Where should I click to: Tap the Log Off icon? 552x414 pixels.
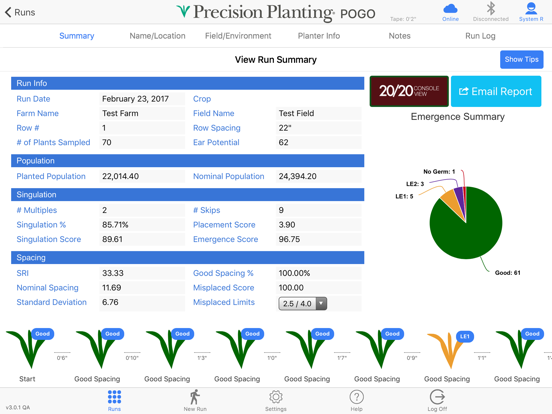pyautogui.click(x=437, y=401)
